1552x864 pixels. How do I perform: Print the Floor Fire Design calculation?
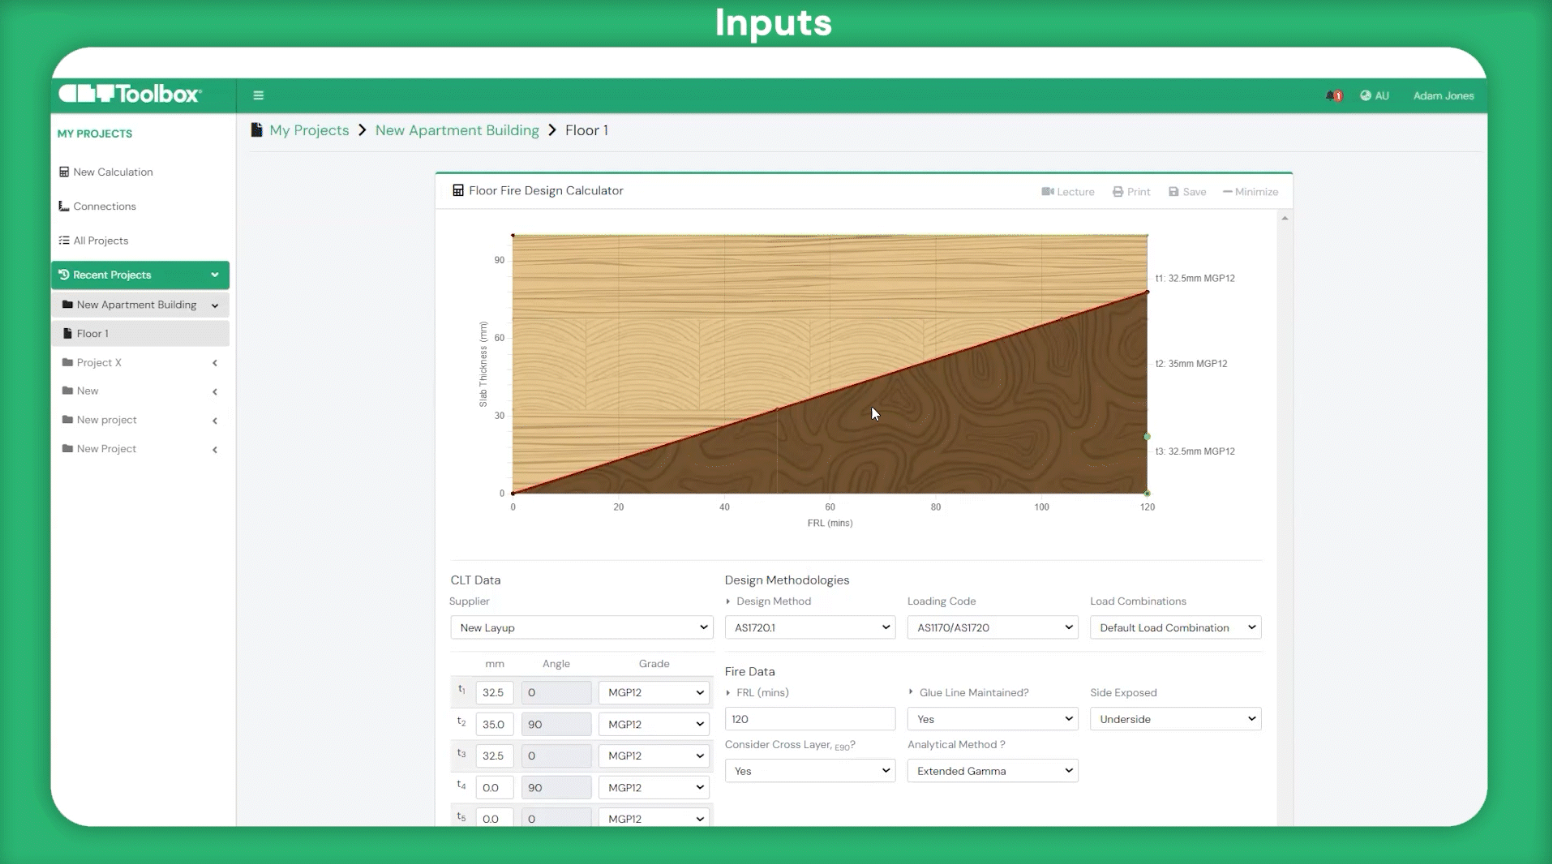(x=1131, y=192)
